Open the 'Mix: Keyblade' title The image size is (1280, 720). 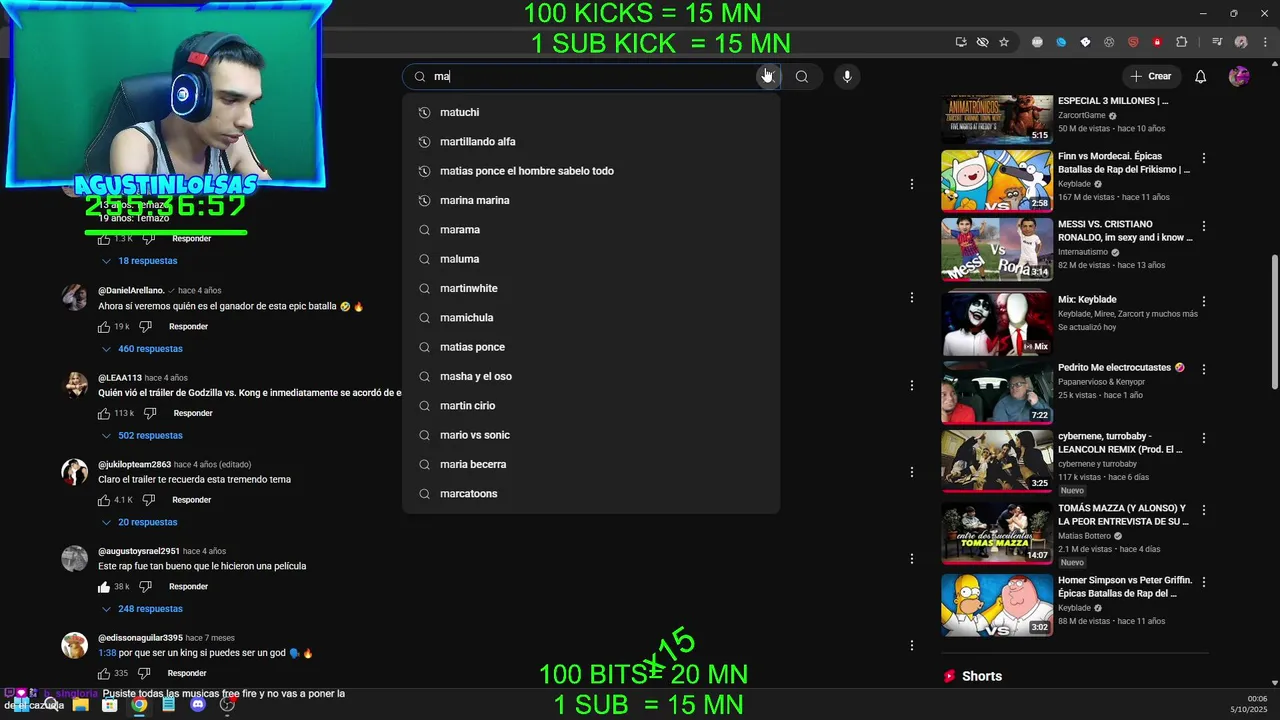click(x=1087, y=300)
